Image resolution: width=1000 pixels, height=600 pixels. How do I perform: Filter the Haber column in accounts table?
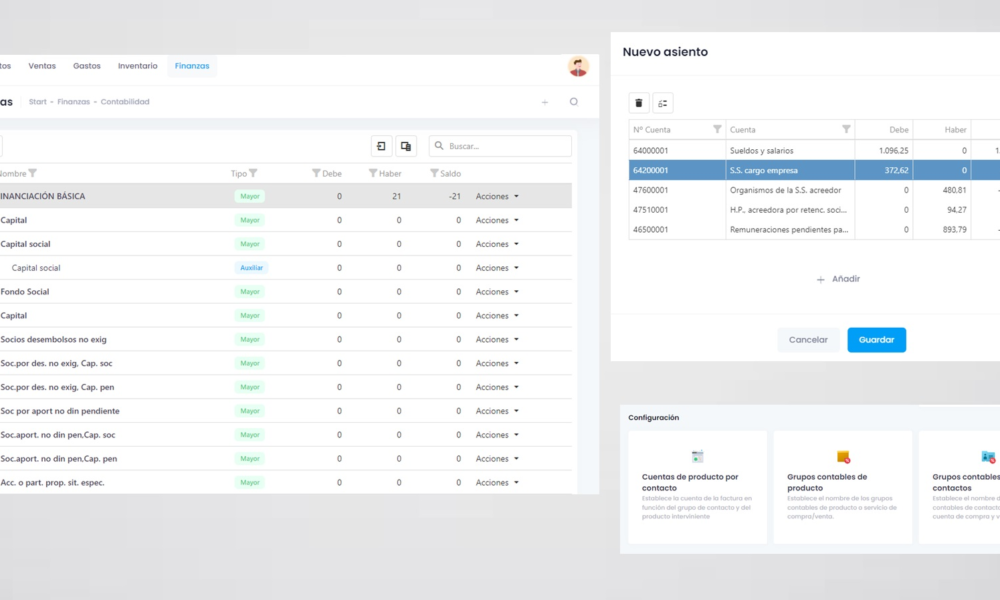tap(373, 173)
